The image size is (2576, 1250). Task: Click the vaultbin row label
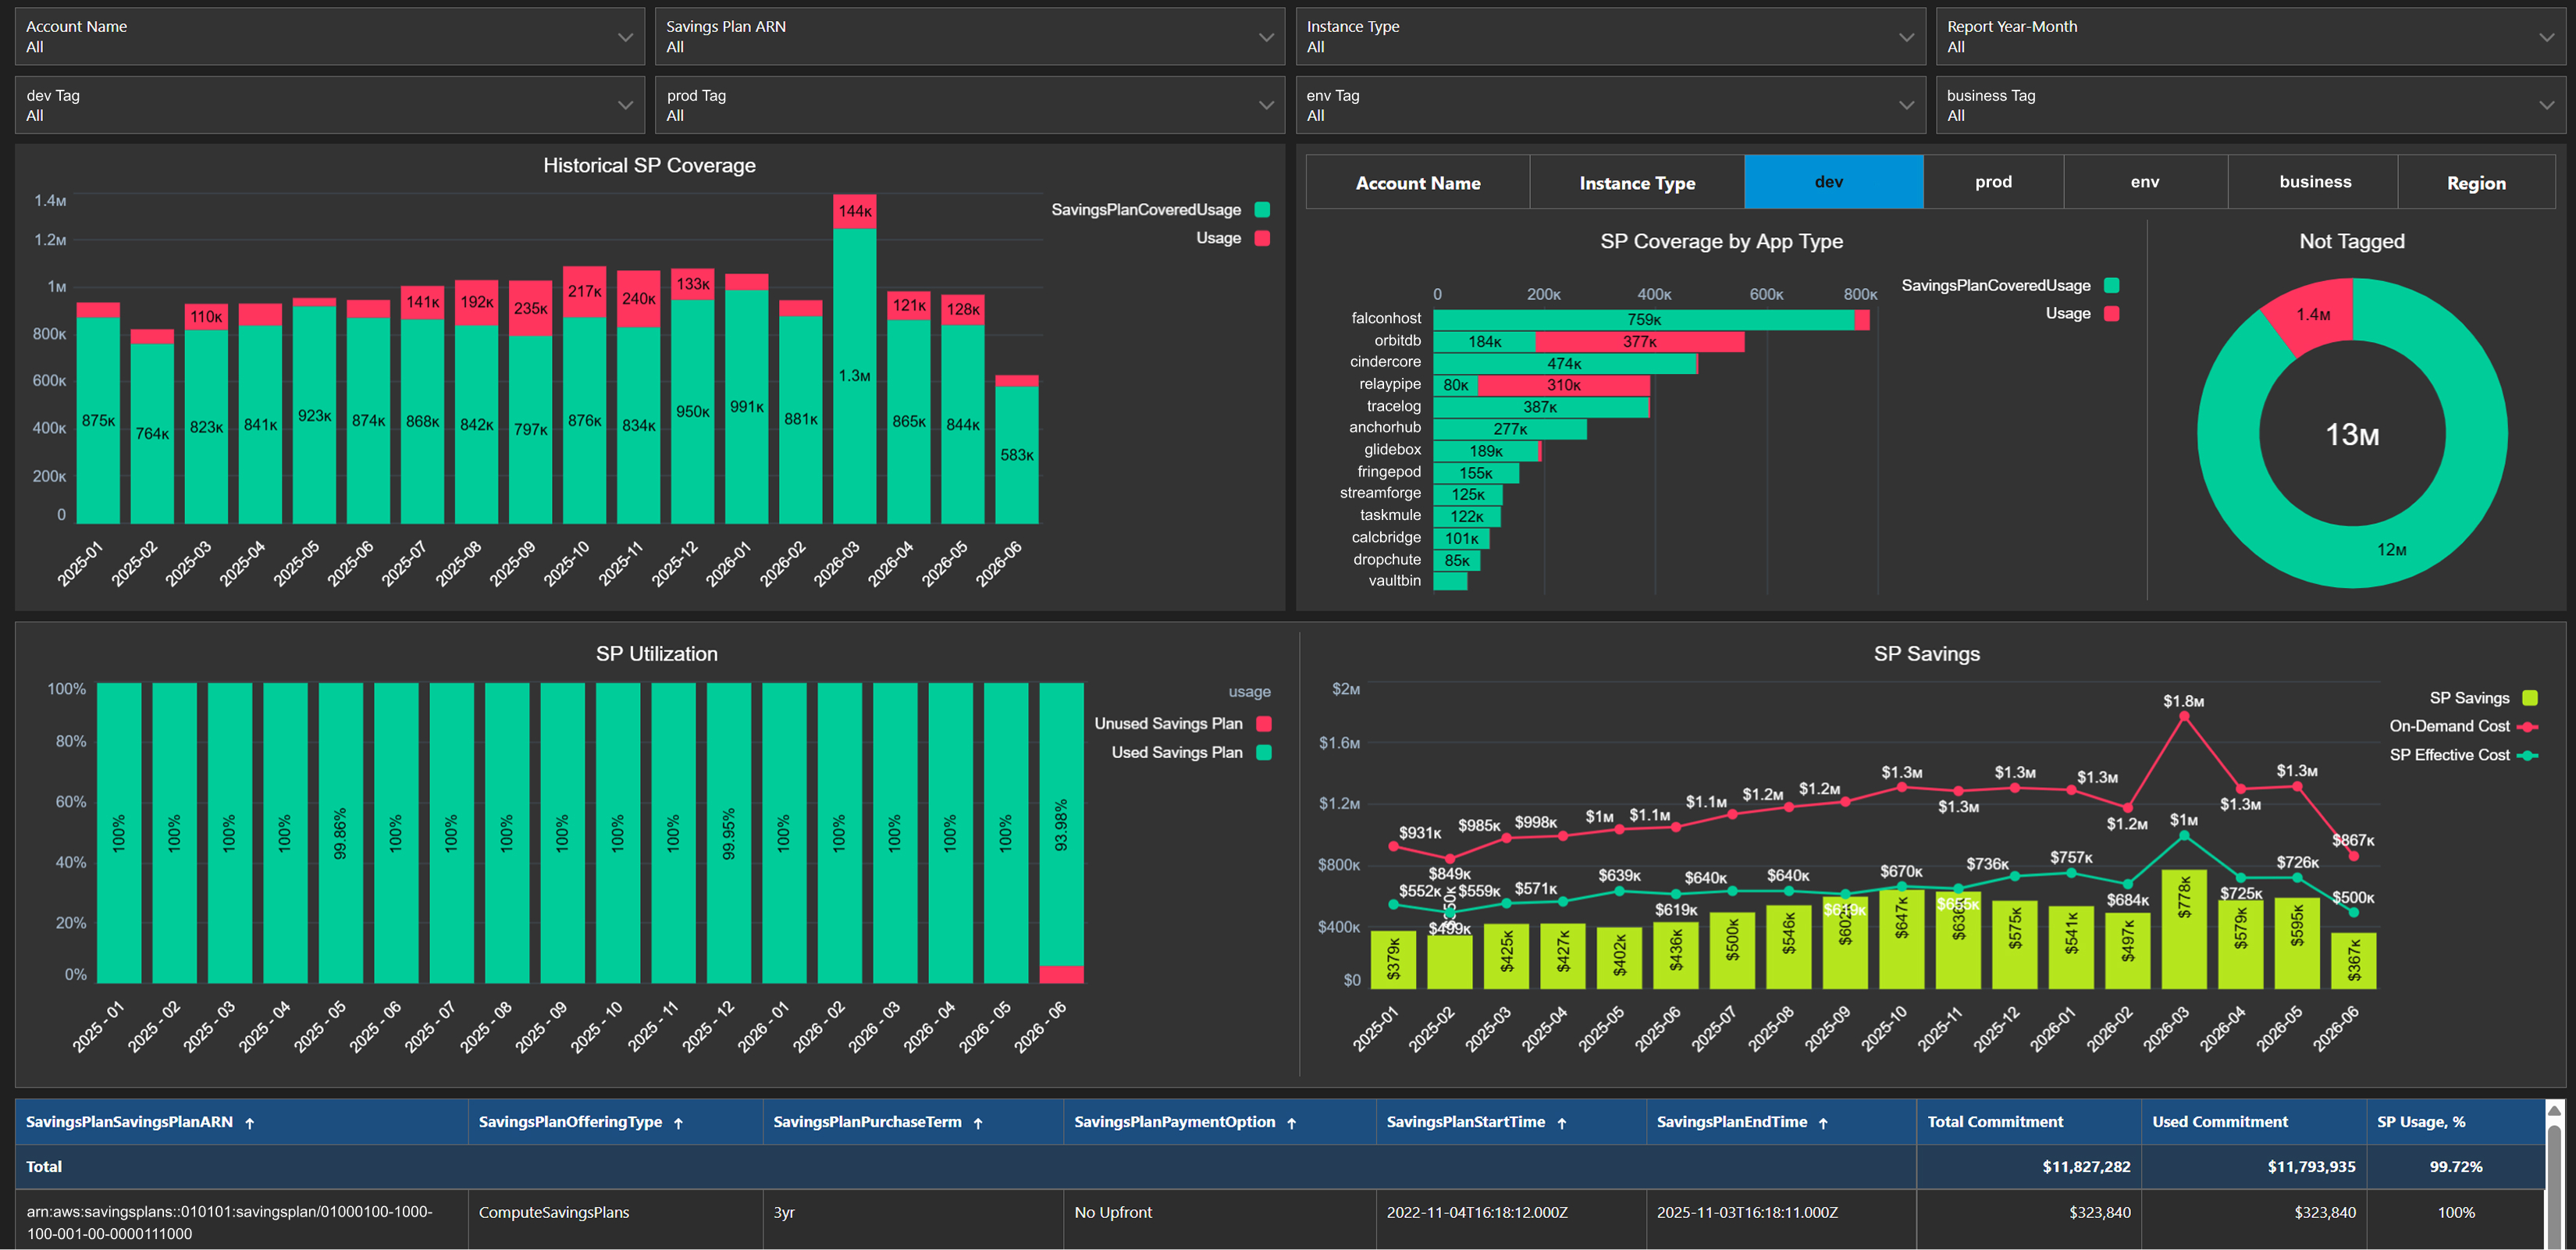[1394, 580]
